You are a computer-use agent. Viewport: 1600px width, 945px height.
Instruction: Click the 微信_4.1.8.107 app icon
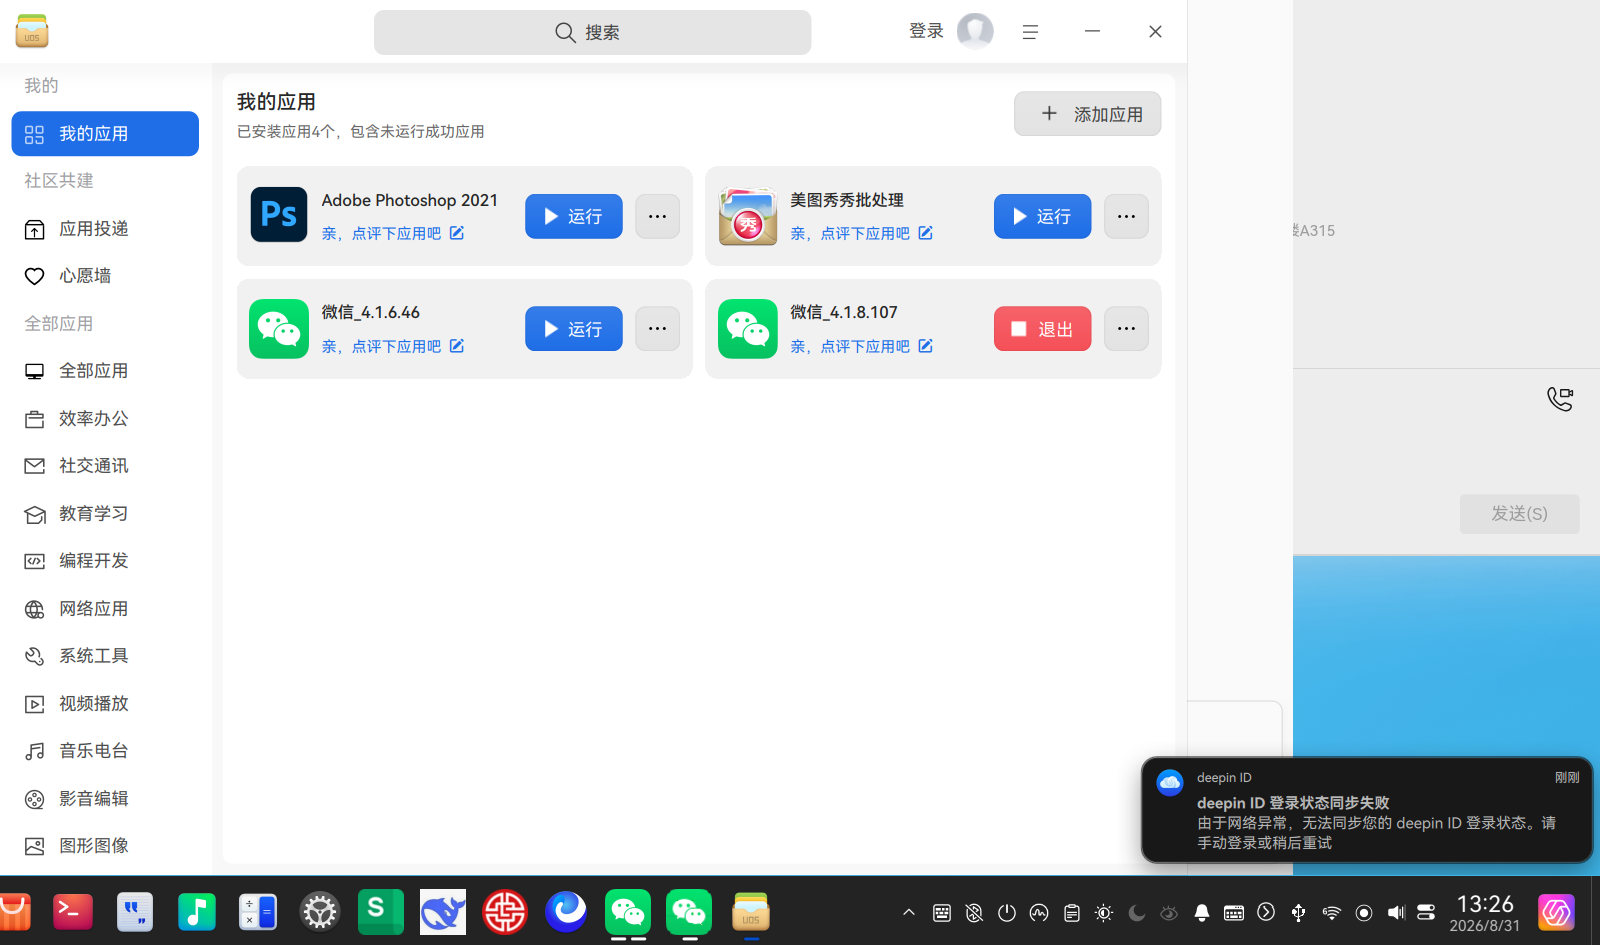(748, 329)
